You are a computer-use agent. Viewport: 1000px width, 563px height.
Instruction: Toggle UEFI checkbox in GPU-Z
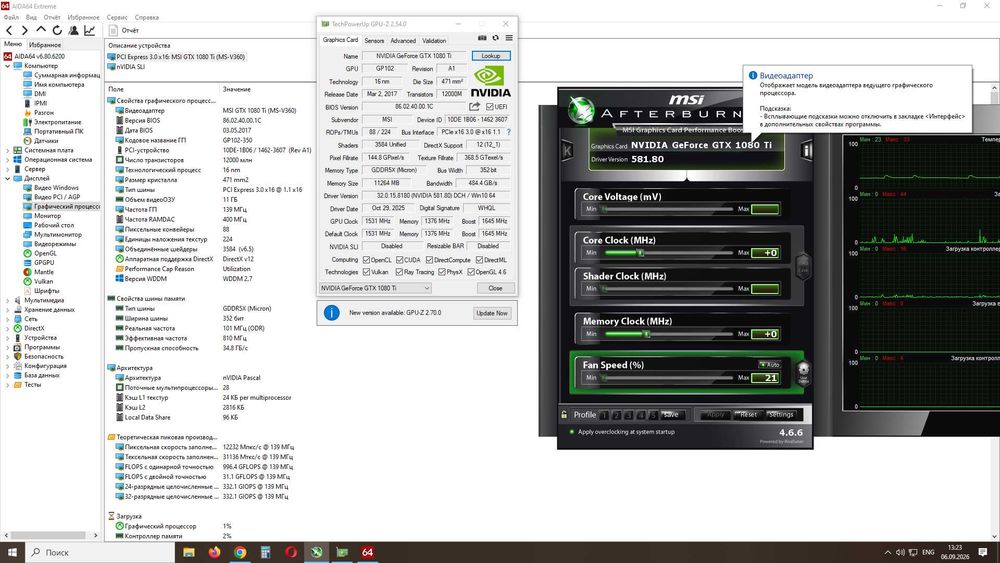pos(490,106)
